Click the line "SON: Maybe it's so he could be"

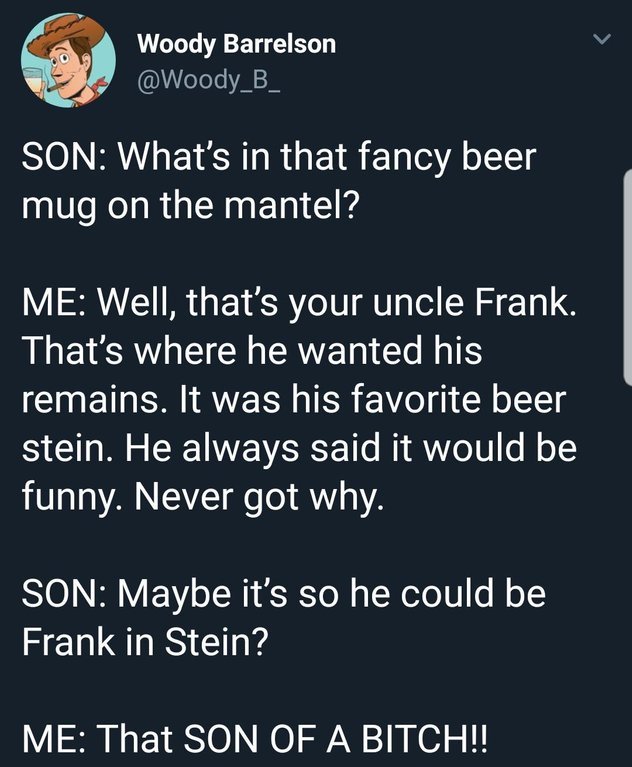(x=284, y=597)
